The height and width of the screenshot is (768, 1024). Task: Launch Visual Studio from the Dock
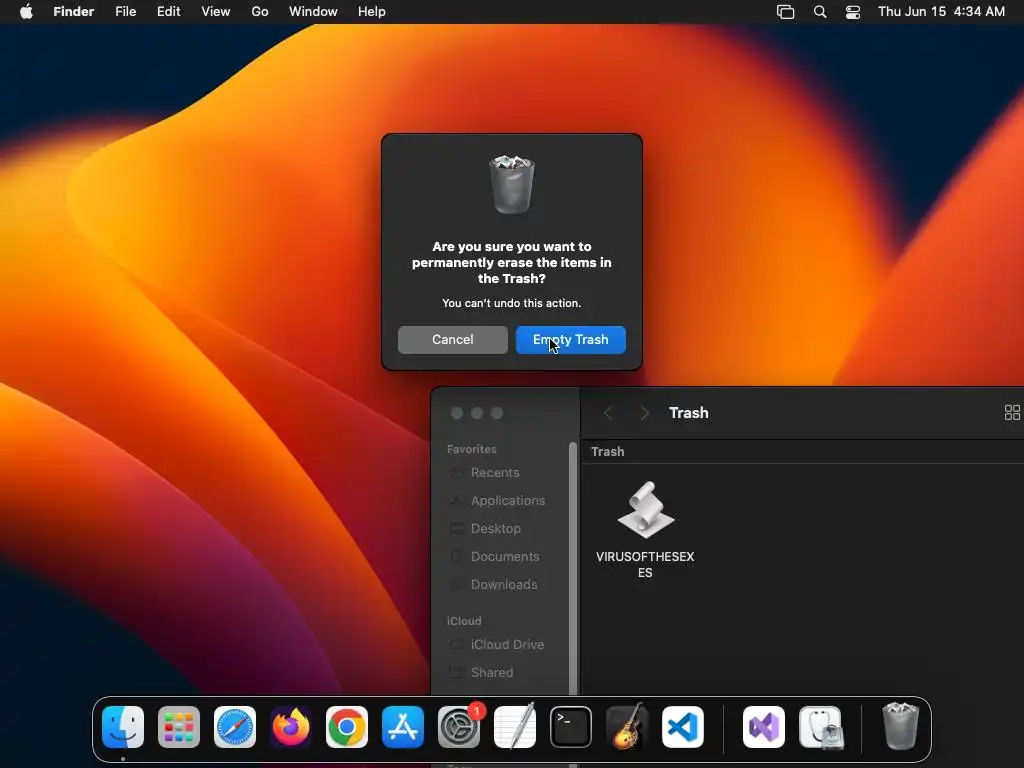[764, 727]
